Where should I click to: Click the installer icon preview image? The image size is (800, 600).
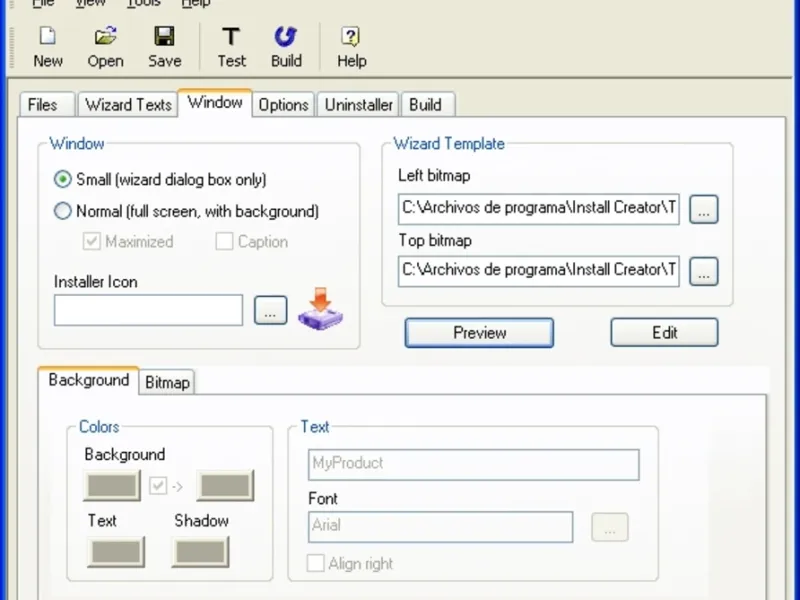[320, 309]
